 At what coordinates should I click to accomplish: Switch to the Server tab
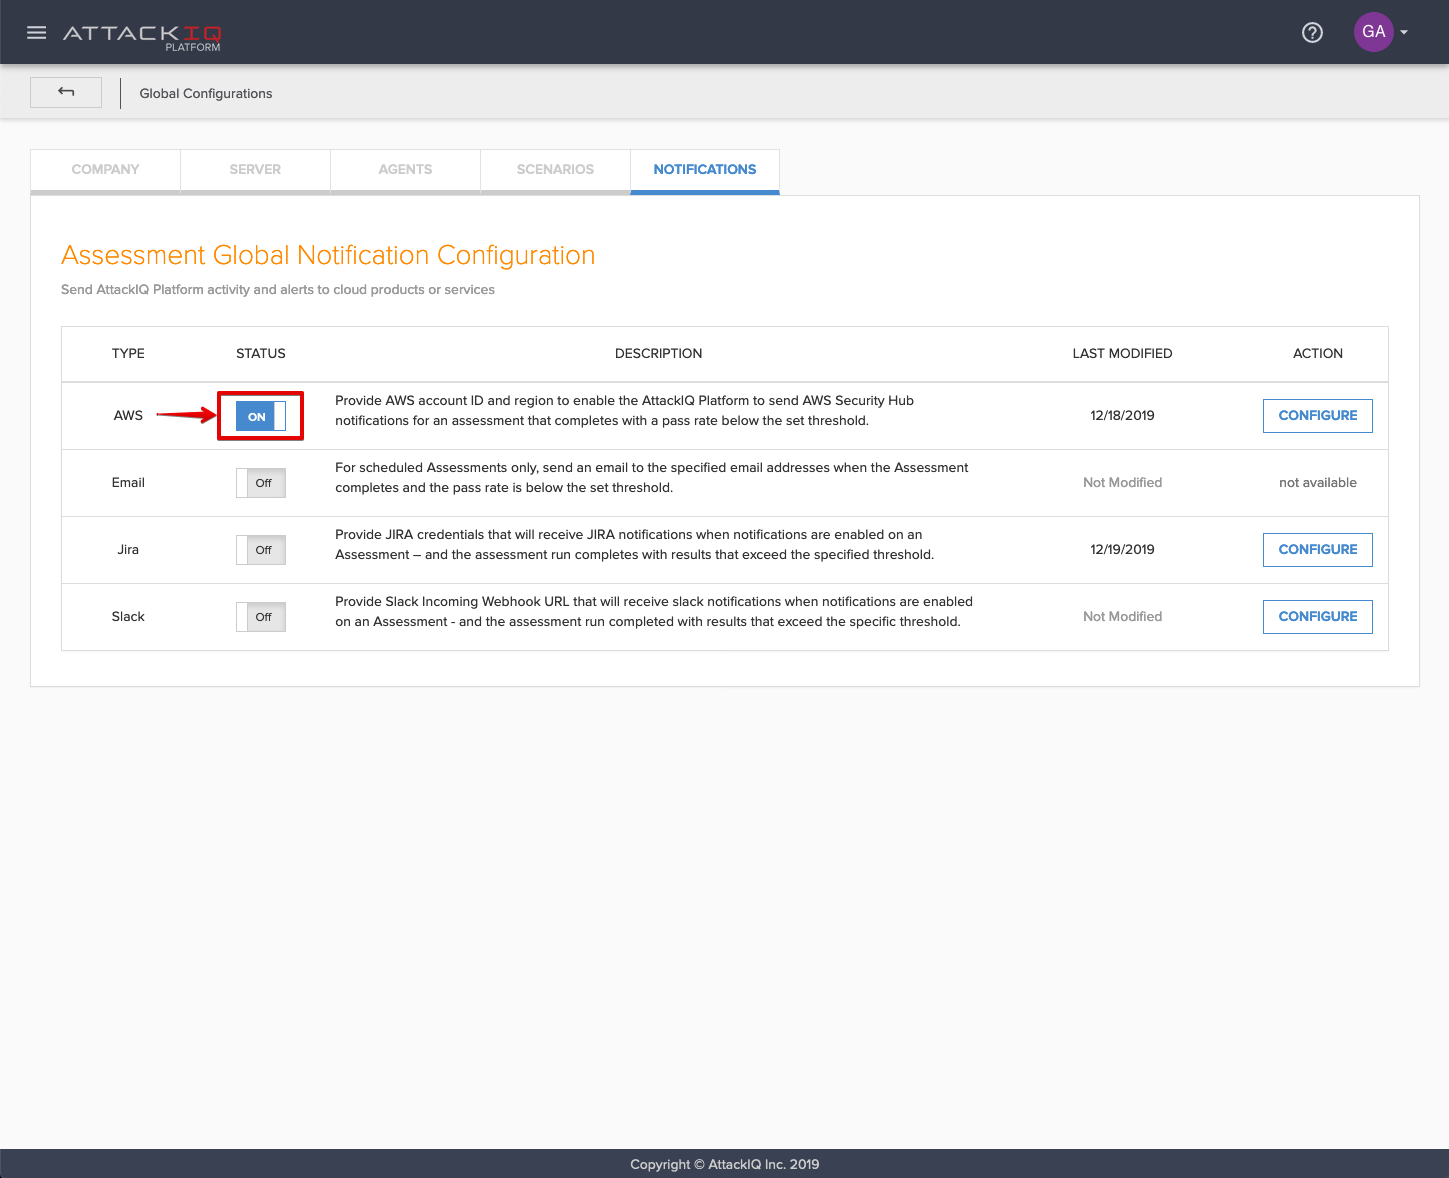[x=255, y=170]
